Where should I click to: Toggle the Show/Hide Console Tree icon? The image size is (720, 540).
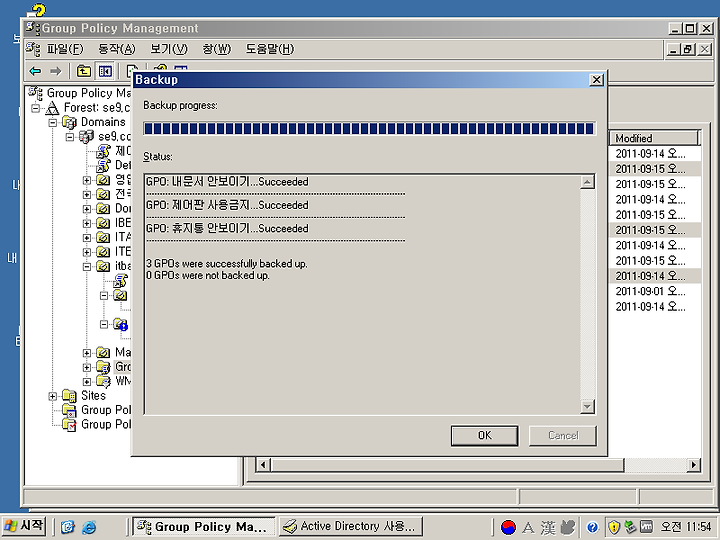click(x=105, y=71)
